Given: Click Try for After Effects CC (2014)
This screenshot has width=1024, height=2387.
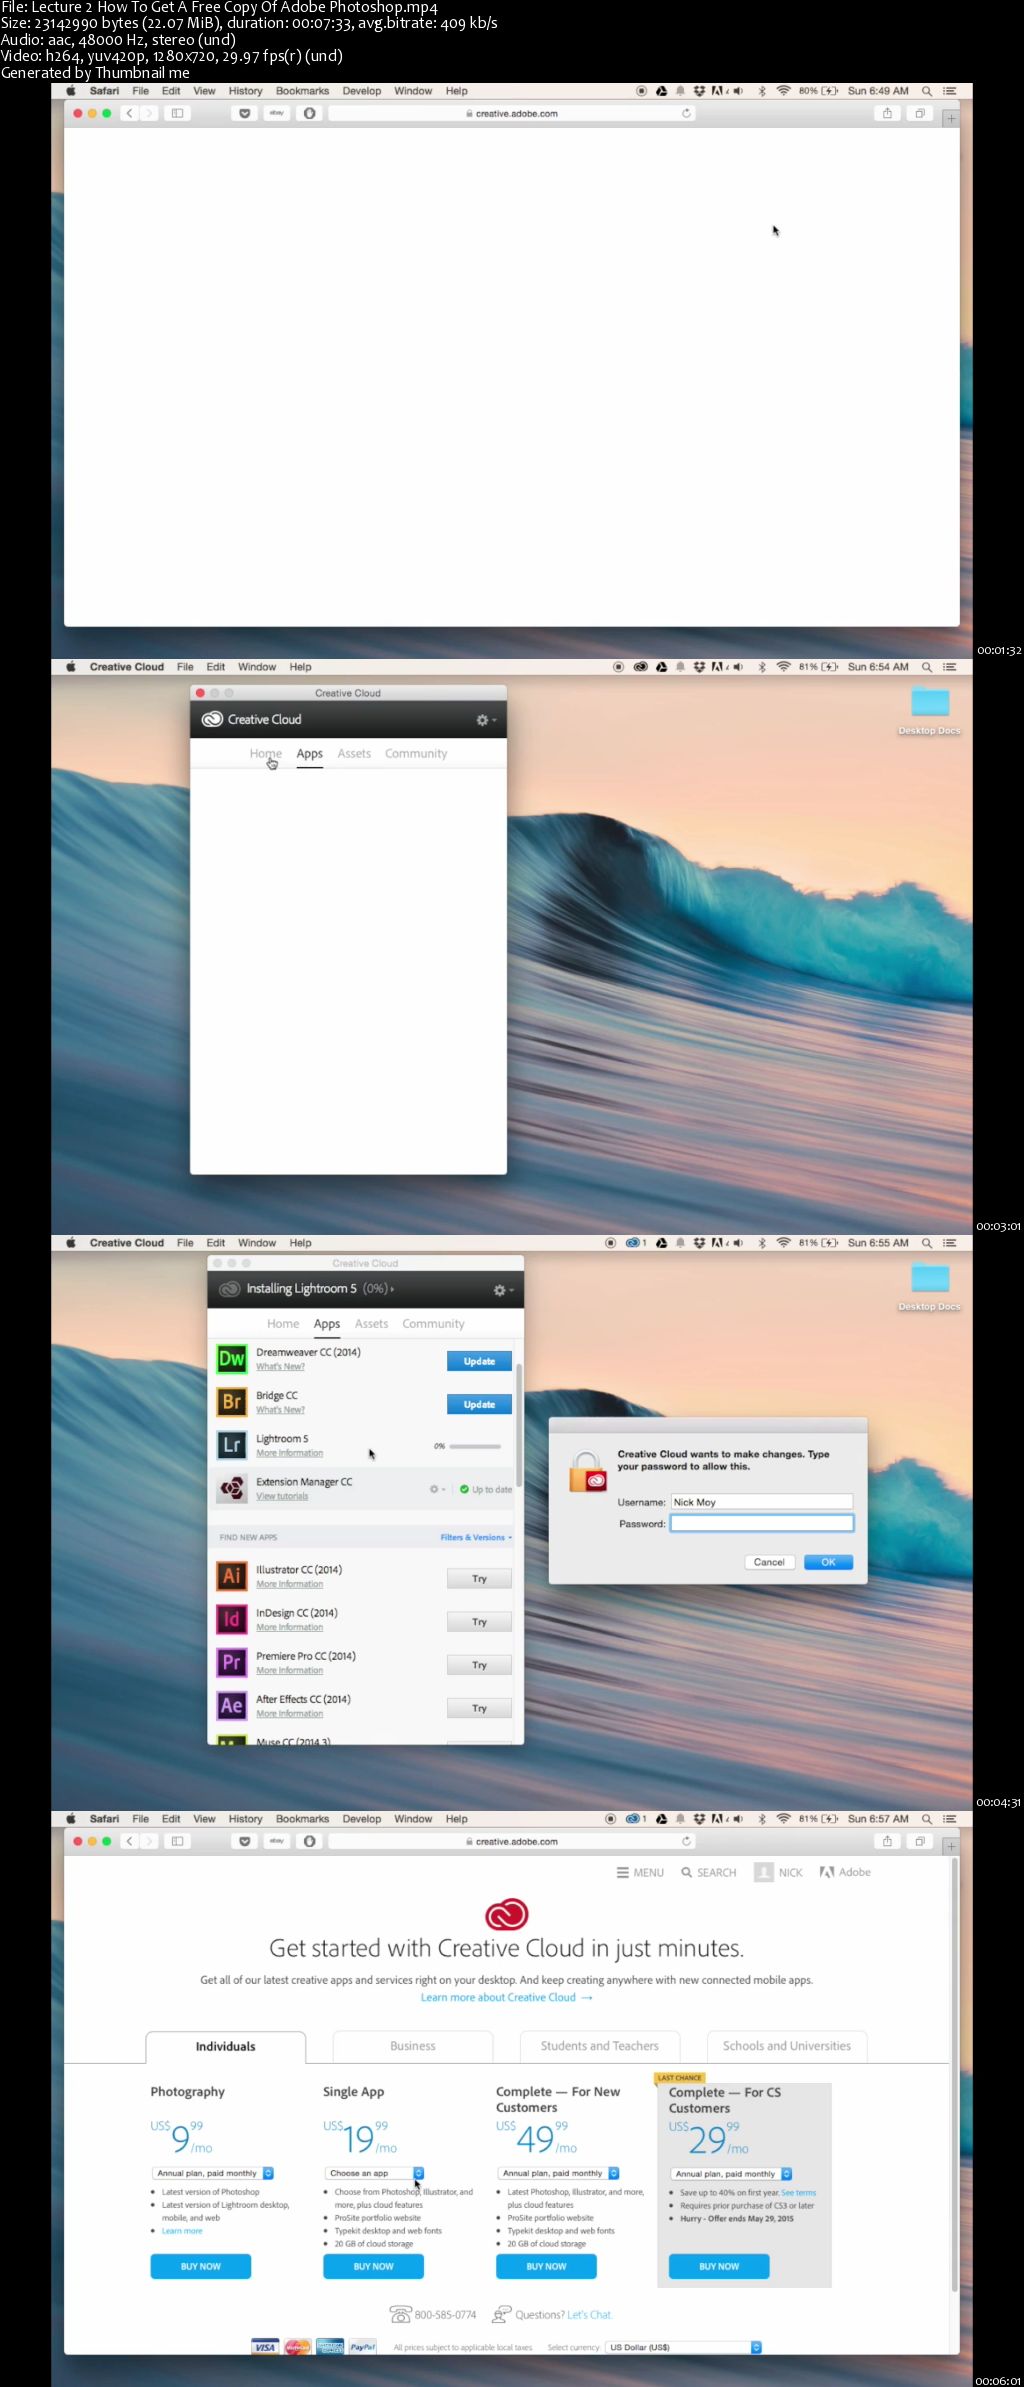Looking at the screenshot, I should [x=479, y=1708].
